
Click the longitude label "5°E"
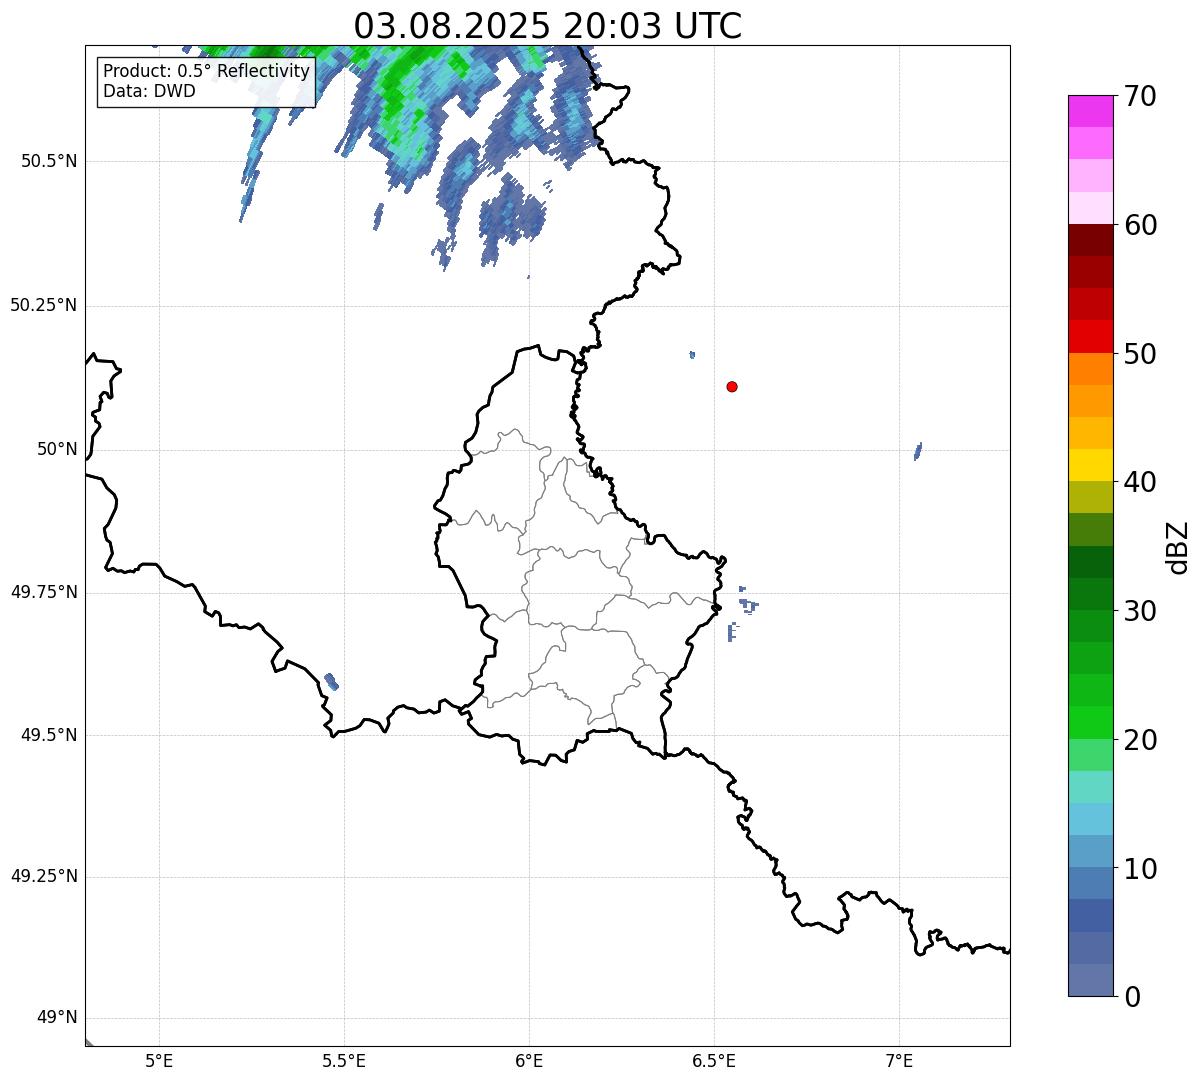tap(159, 1060)
